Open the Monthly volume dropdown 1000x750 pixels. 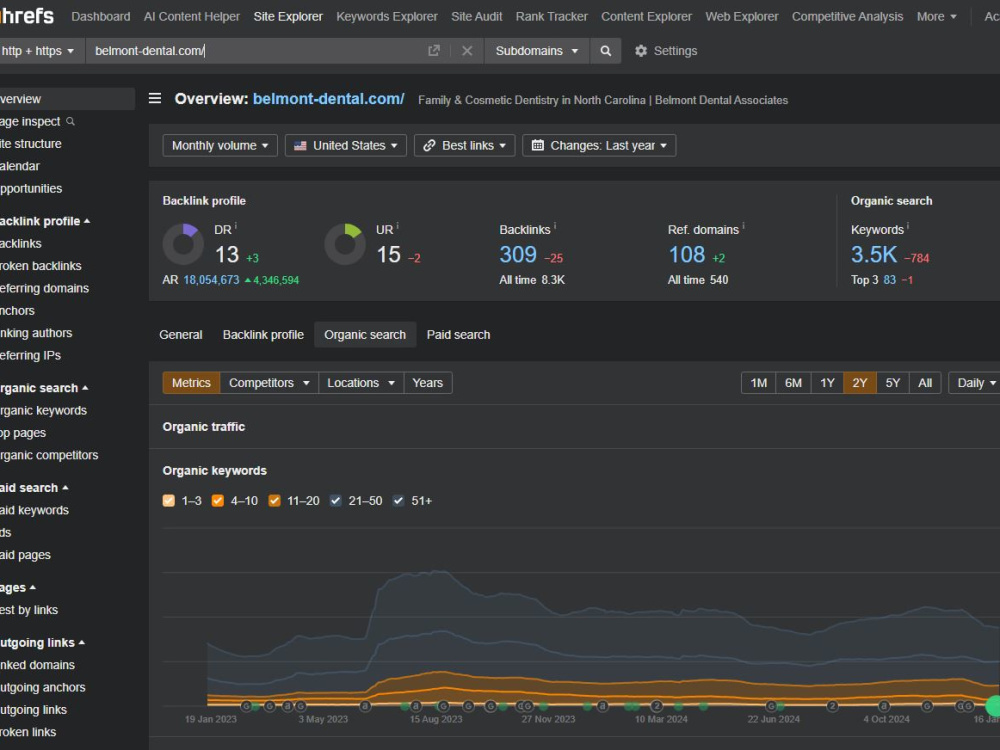coord(219,145)
